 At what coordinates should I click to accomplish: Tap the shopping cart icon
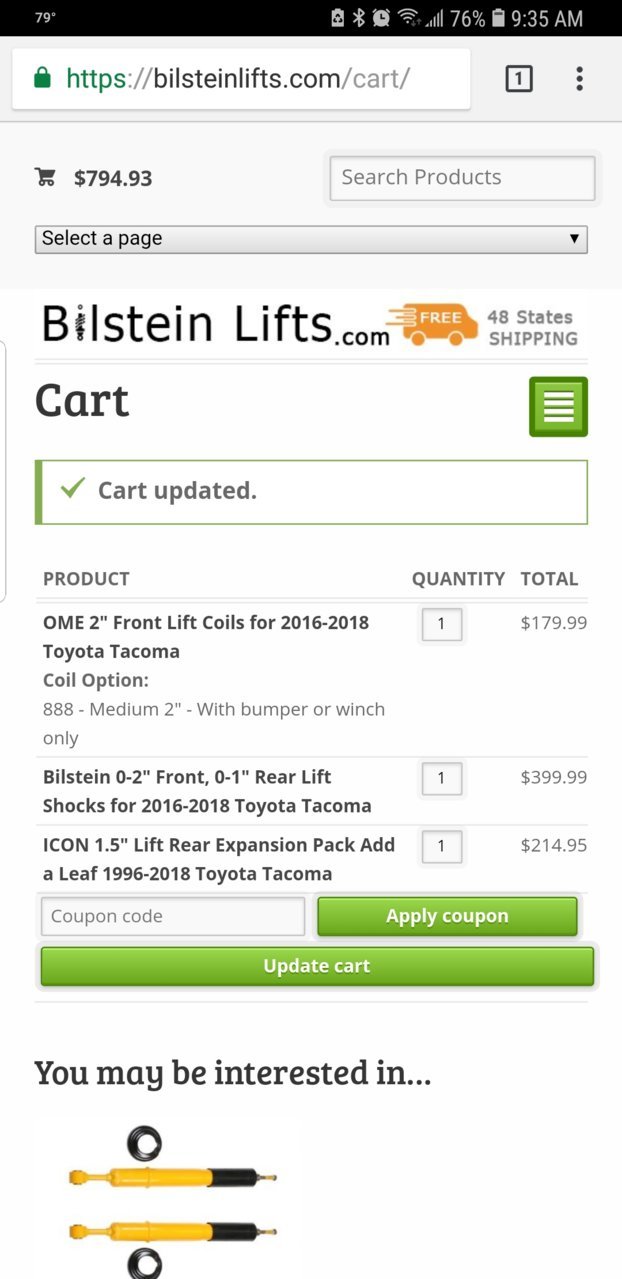pos(45,178)
